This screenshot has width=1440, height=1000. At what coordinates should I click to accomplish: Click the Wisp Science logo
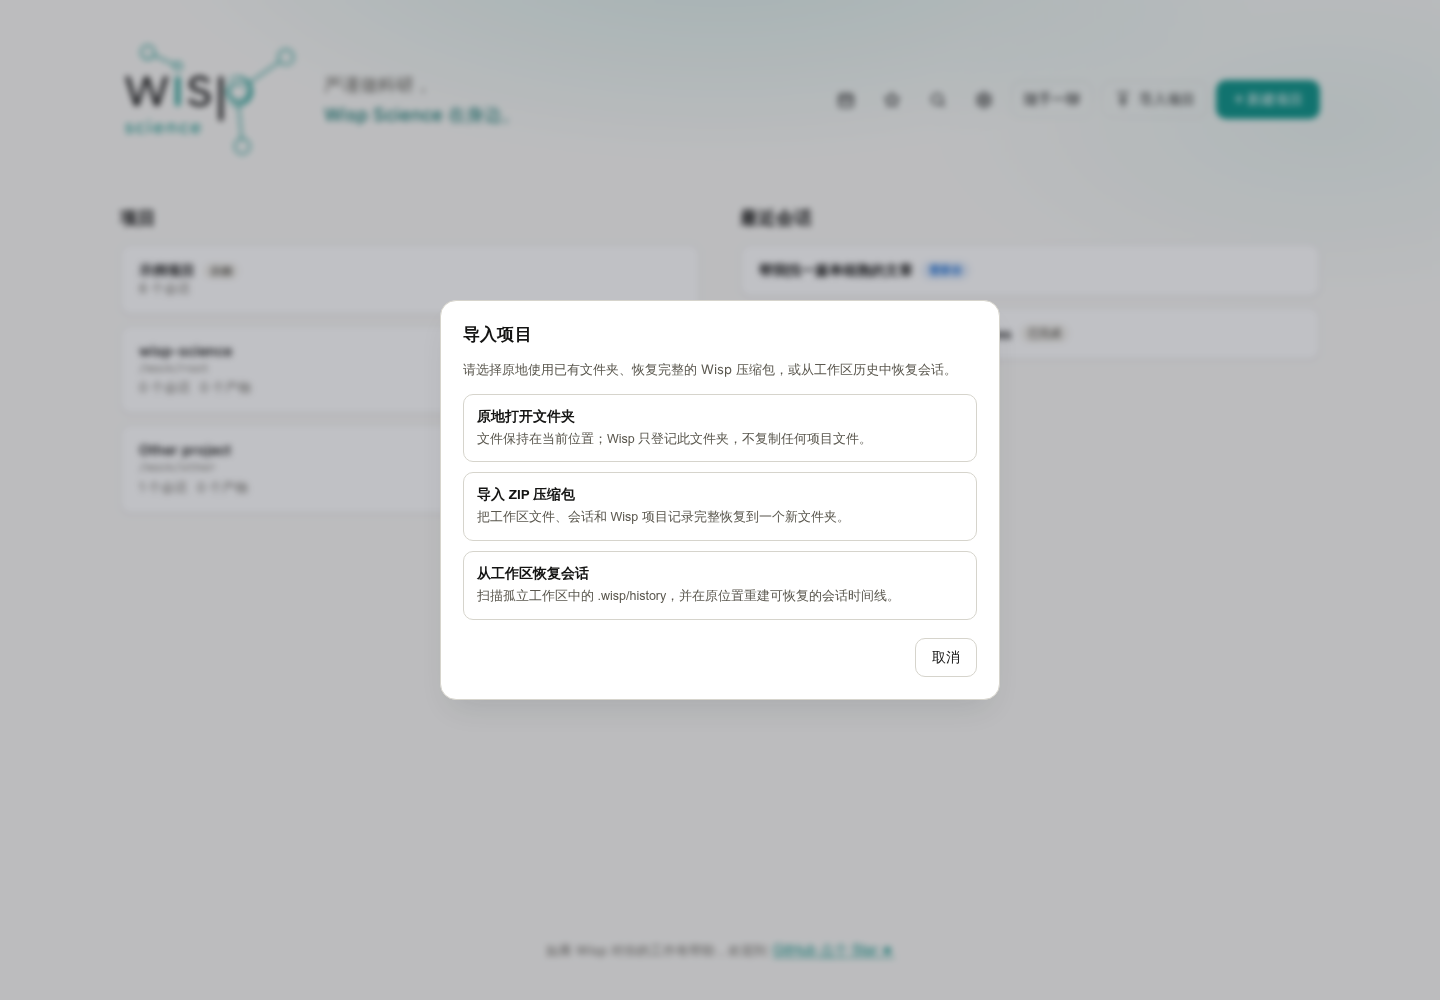[209, 99]
